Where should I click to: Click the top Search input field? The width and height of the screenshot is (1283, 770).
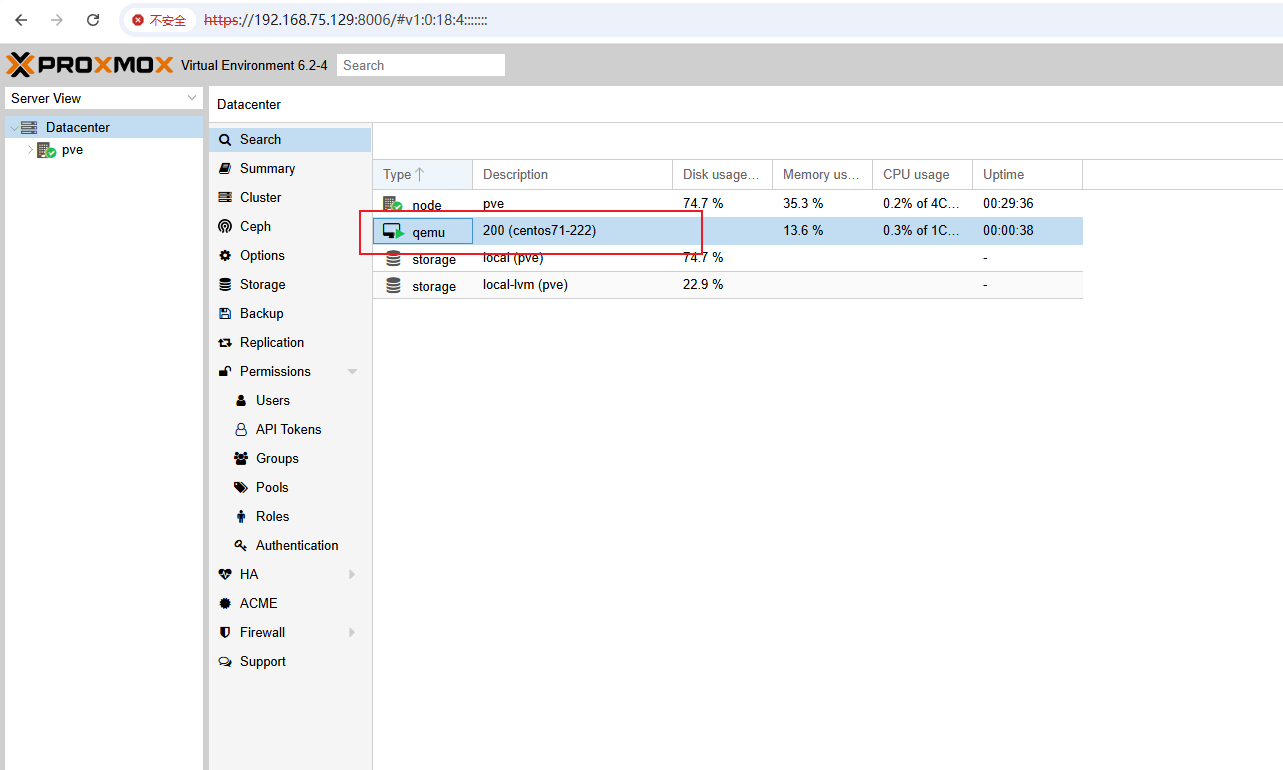point(420,65)
